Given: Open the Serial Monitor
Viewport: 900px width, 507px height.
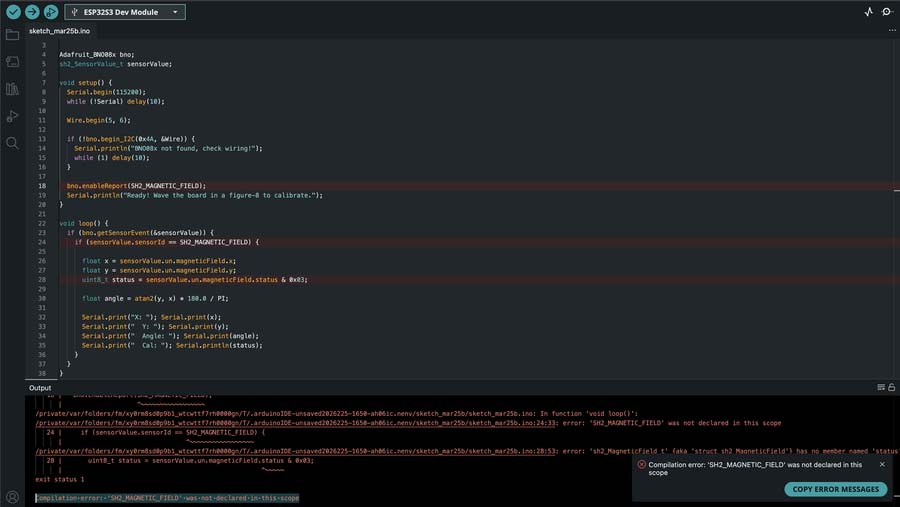Looking at the screenshot, I should tap(886, 12).
